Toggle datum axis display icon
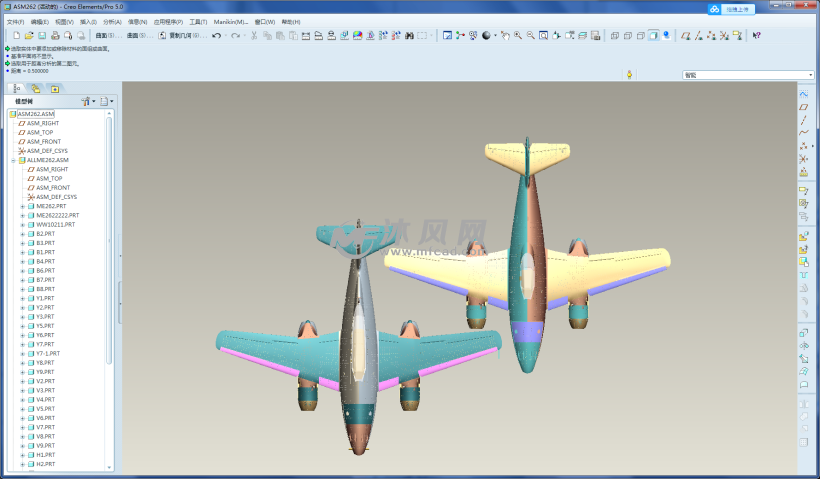 click(698, 36)
